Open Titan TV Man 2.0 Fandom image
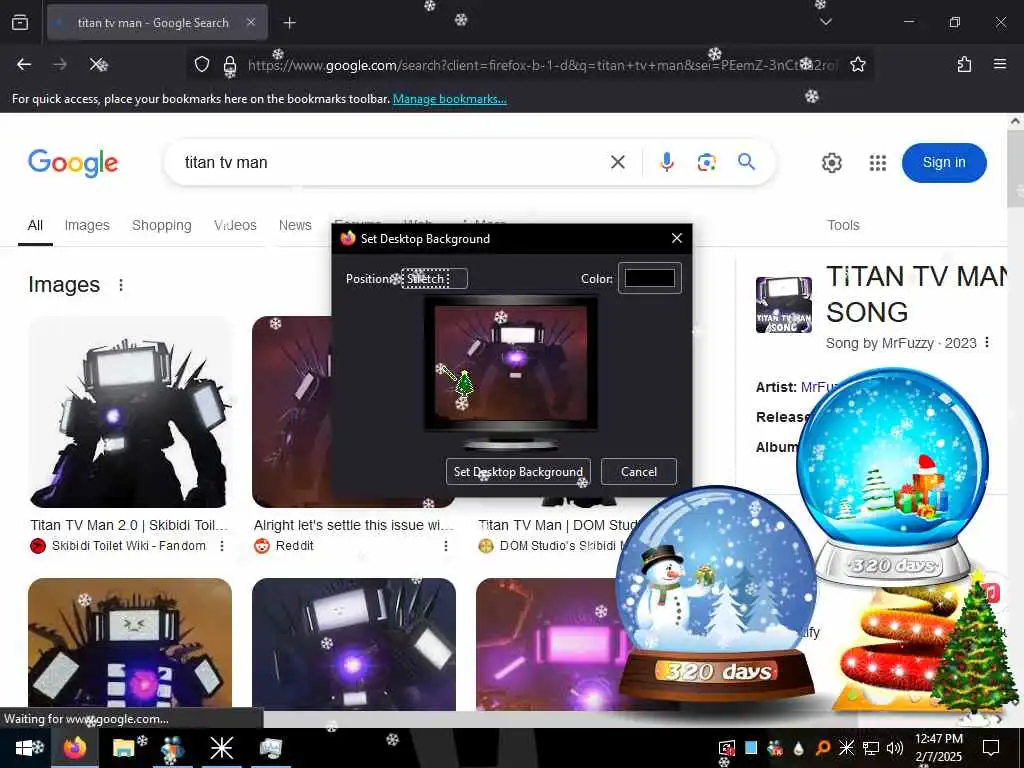The width and height of the screenshot is (1024, 768). click(x=130, y=412)
